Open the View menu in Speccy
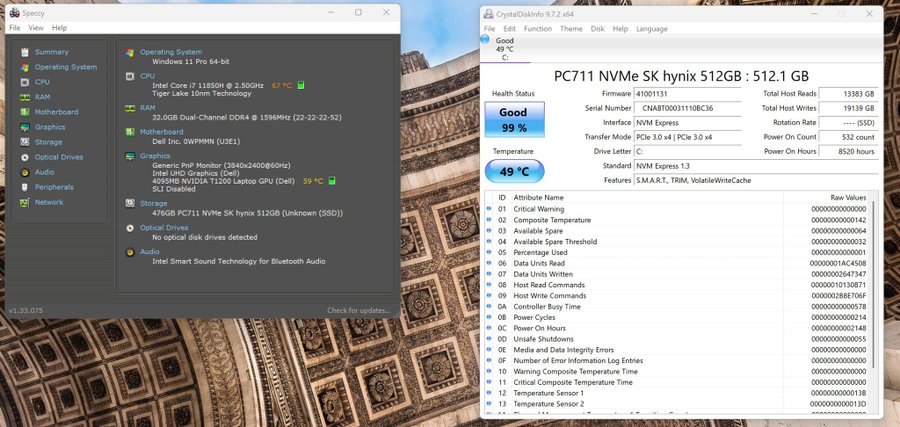This screenshot has width=900, height=427. pyautogui.click(x=35, y=28)
